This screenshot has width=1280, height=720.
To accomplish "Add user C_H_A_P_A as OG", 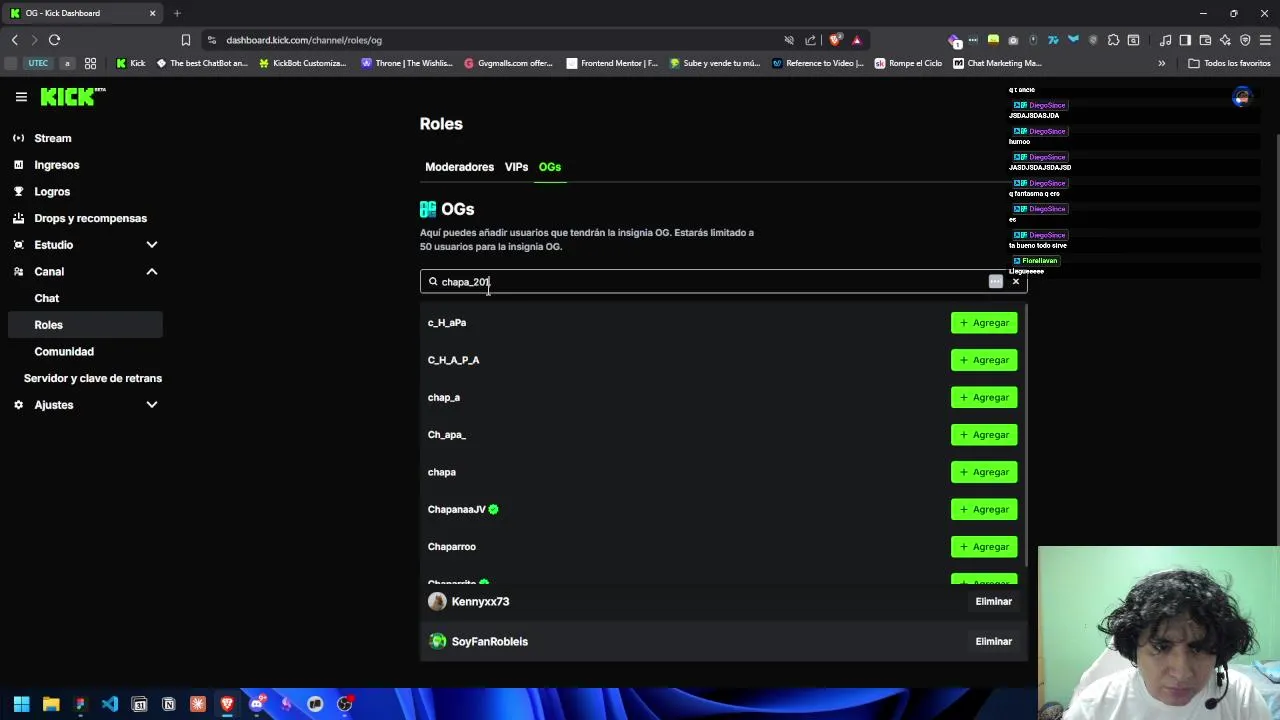I will click(x=984, y=360).
